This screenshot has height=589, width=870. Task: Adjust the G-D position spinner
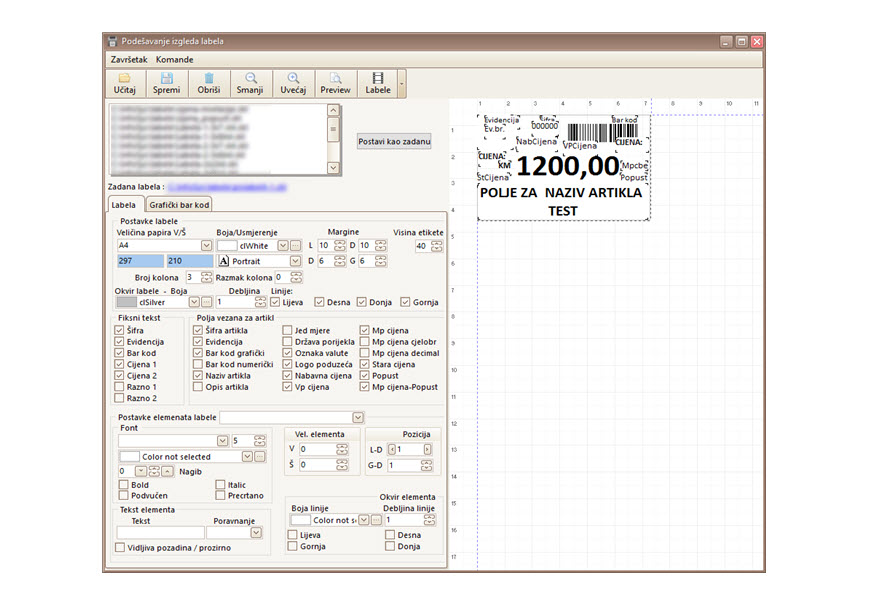click(426, 465)
